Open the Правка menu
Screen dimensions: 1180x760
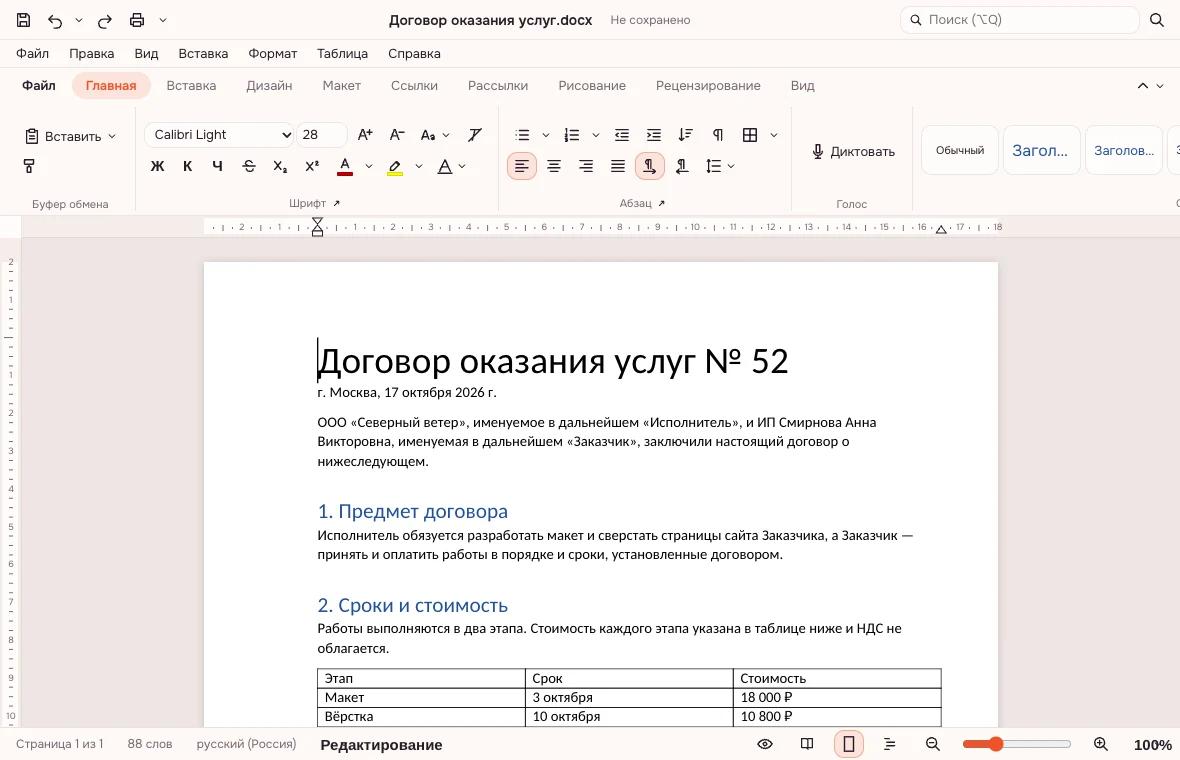click(x=92, y=53)
